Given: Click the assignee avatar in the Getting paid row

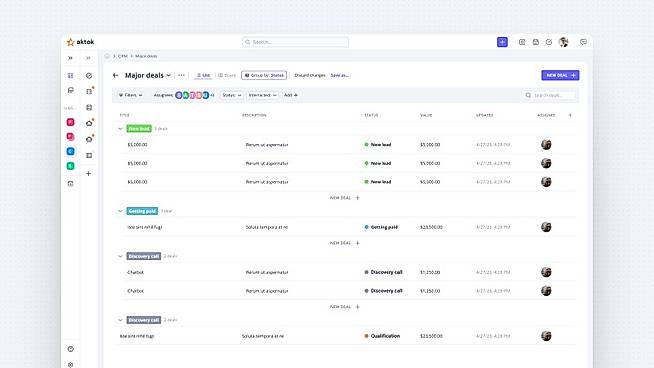Looking at the screenshot, I should (546, 227).
